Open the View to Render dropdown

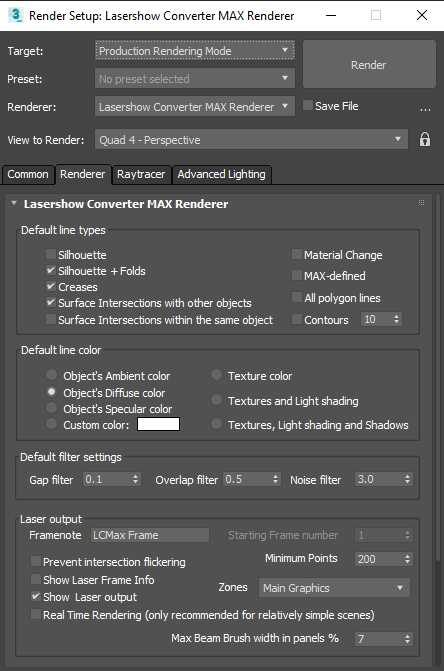(251, 140)
